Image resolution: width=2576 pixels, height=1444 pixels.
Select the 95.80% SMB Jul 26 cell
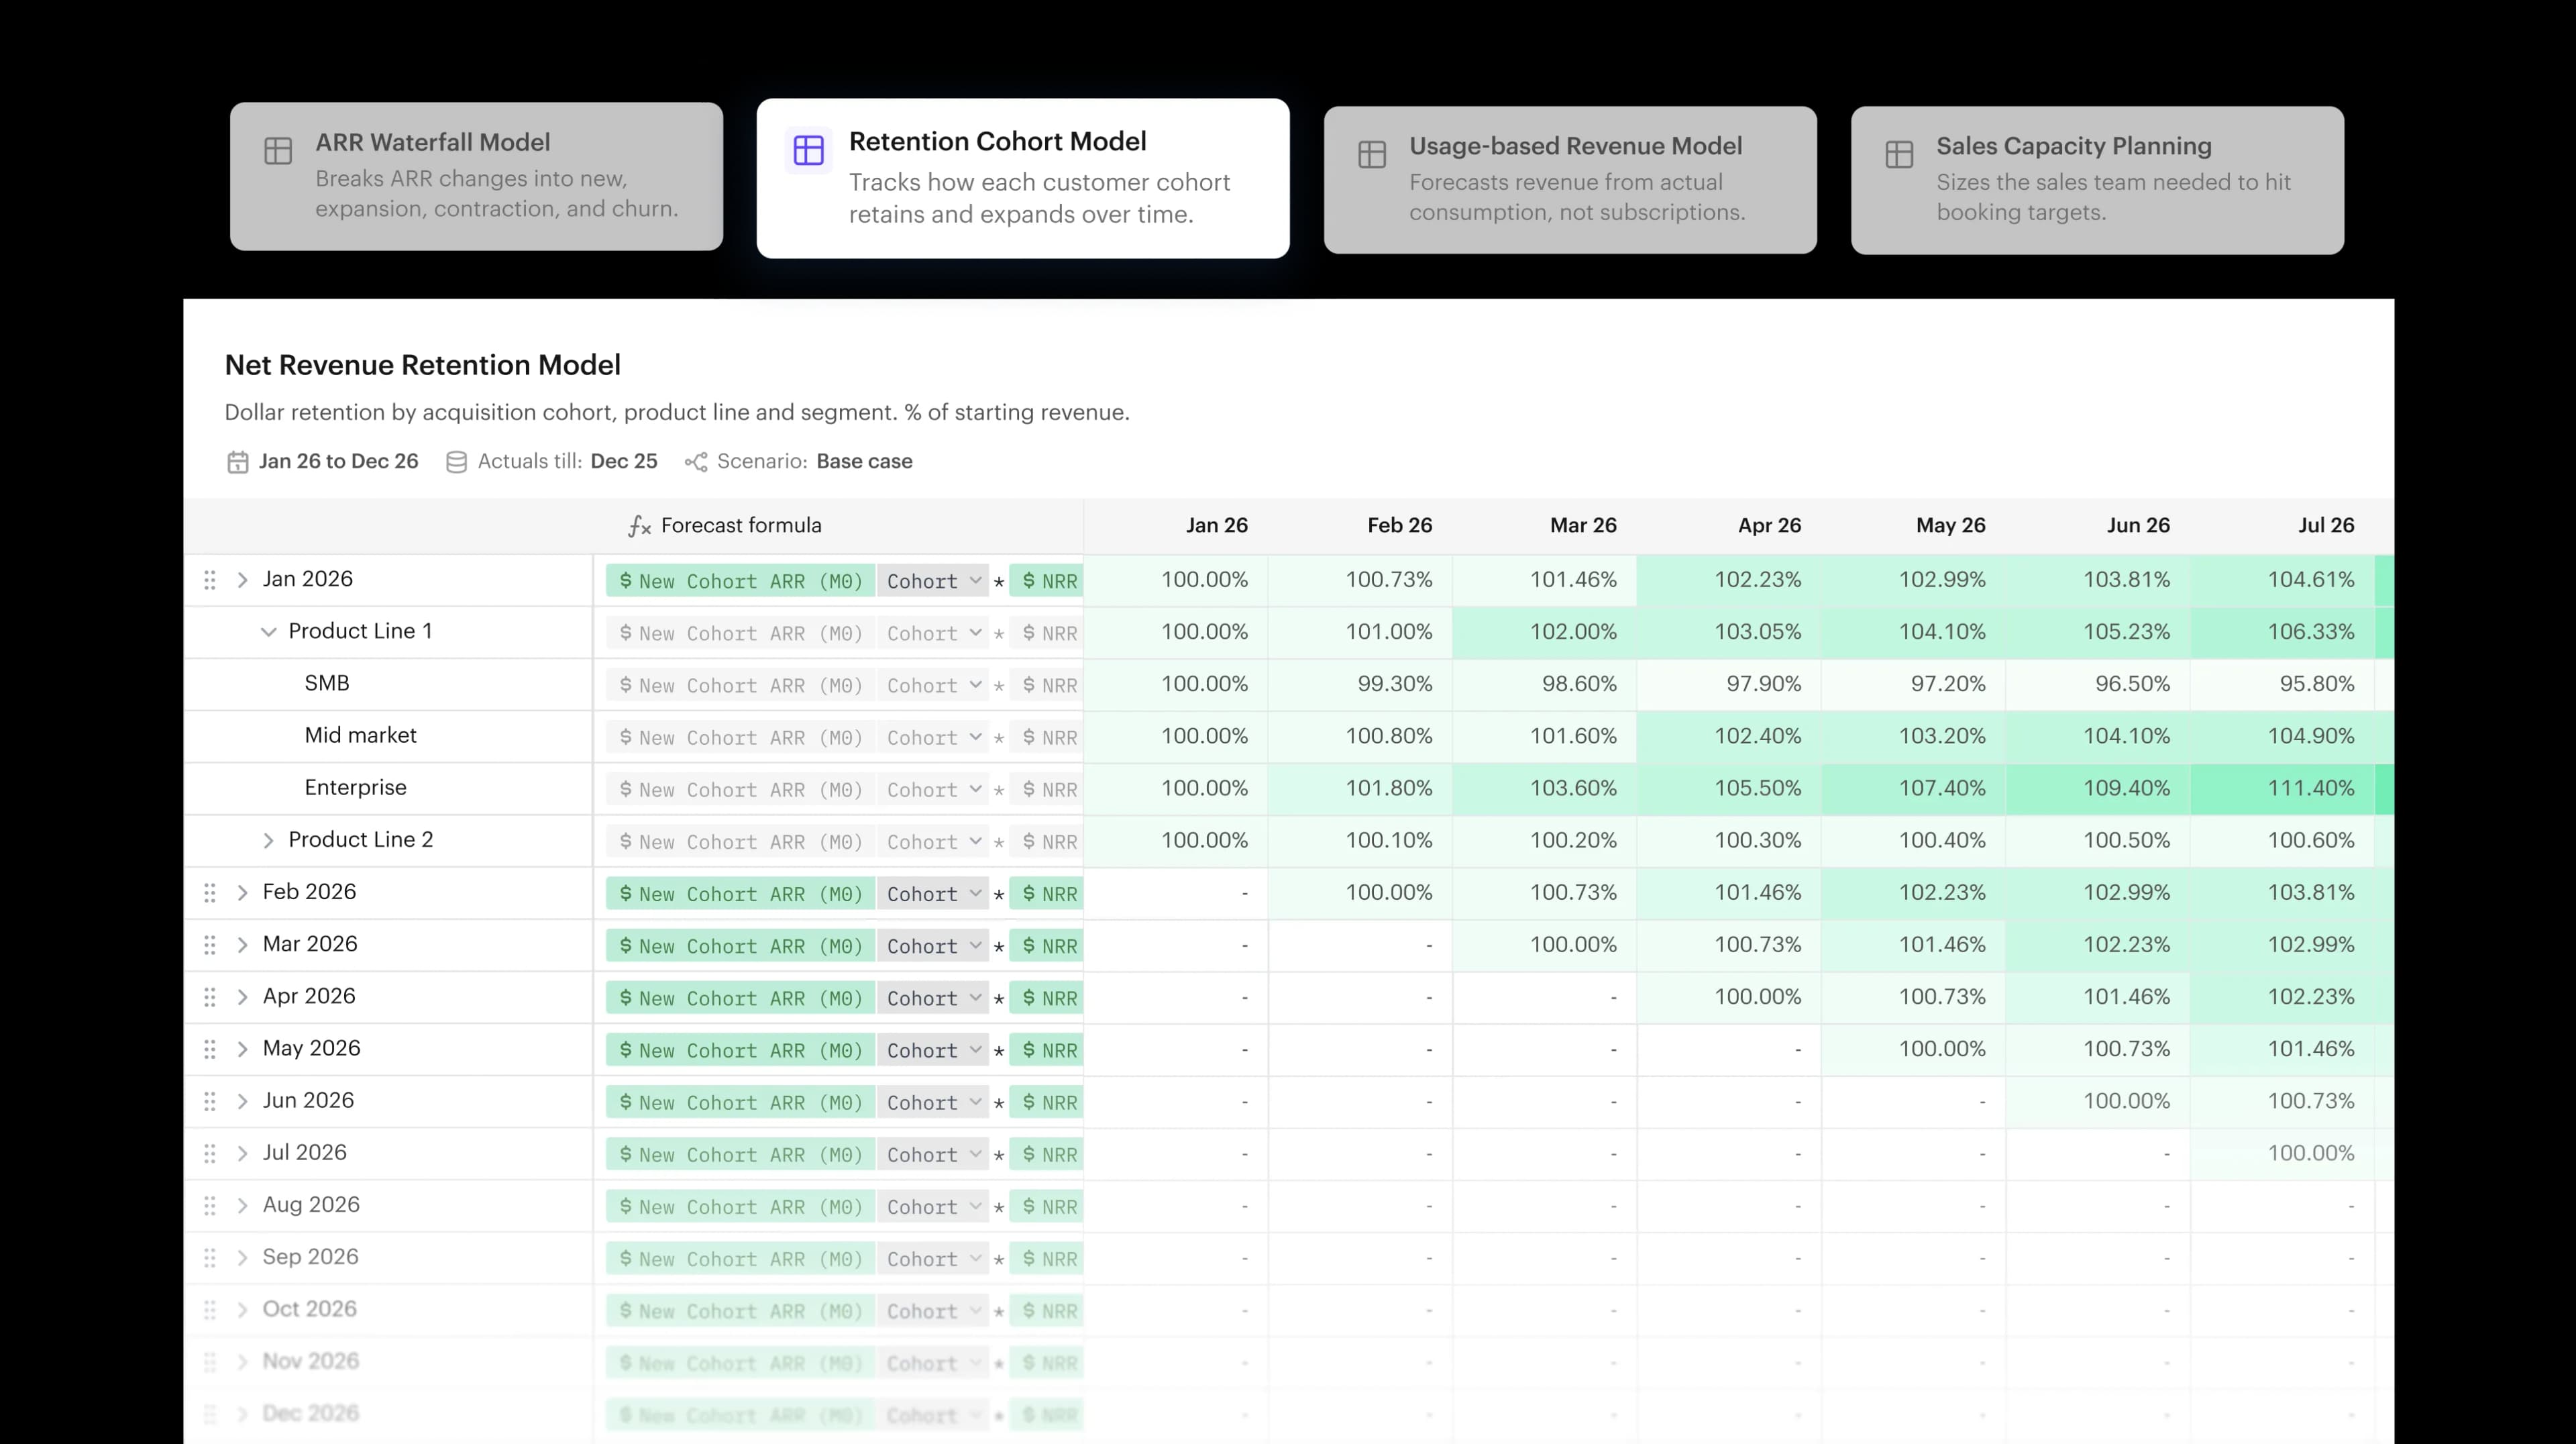(x=2282, y=684)
